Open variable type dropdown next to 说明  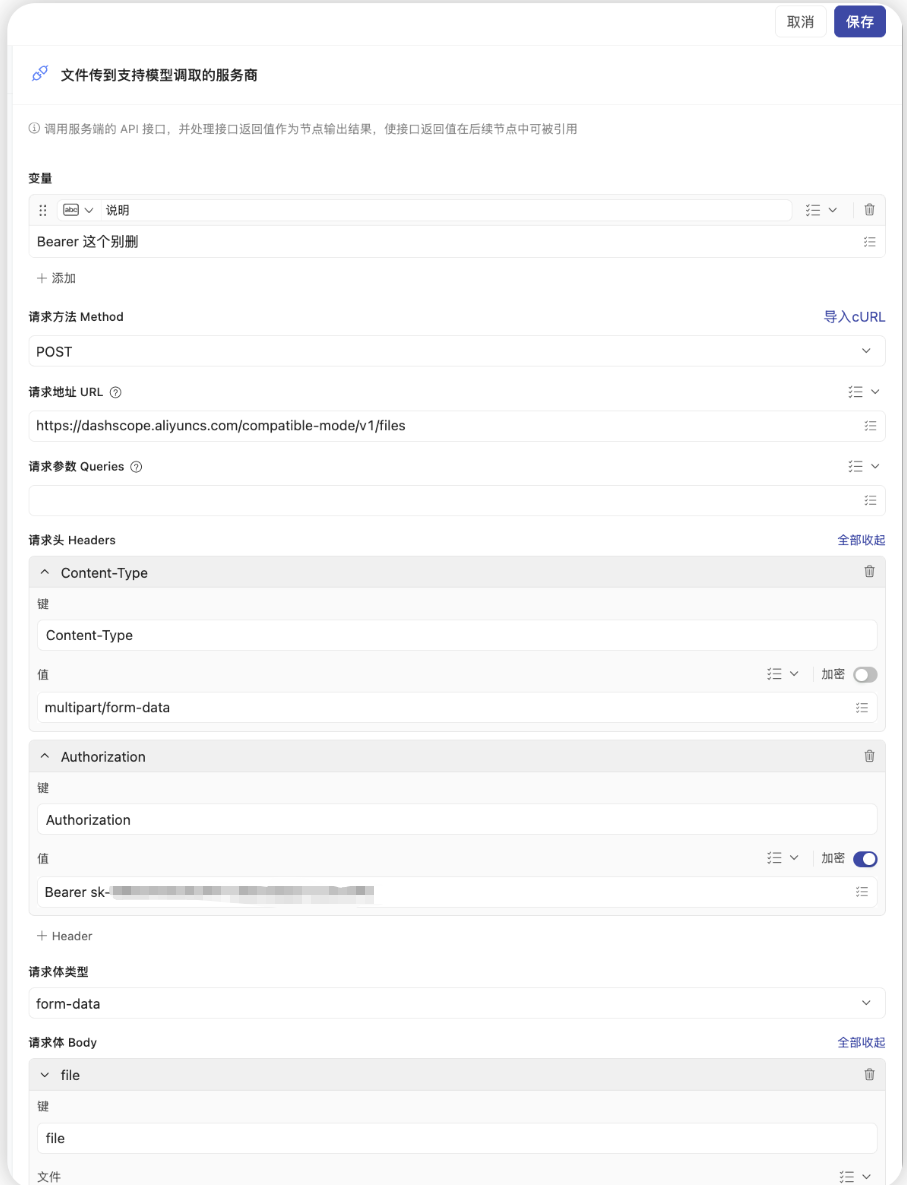tap(78, 210)
